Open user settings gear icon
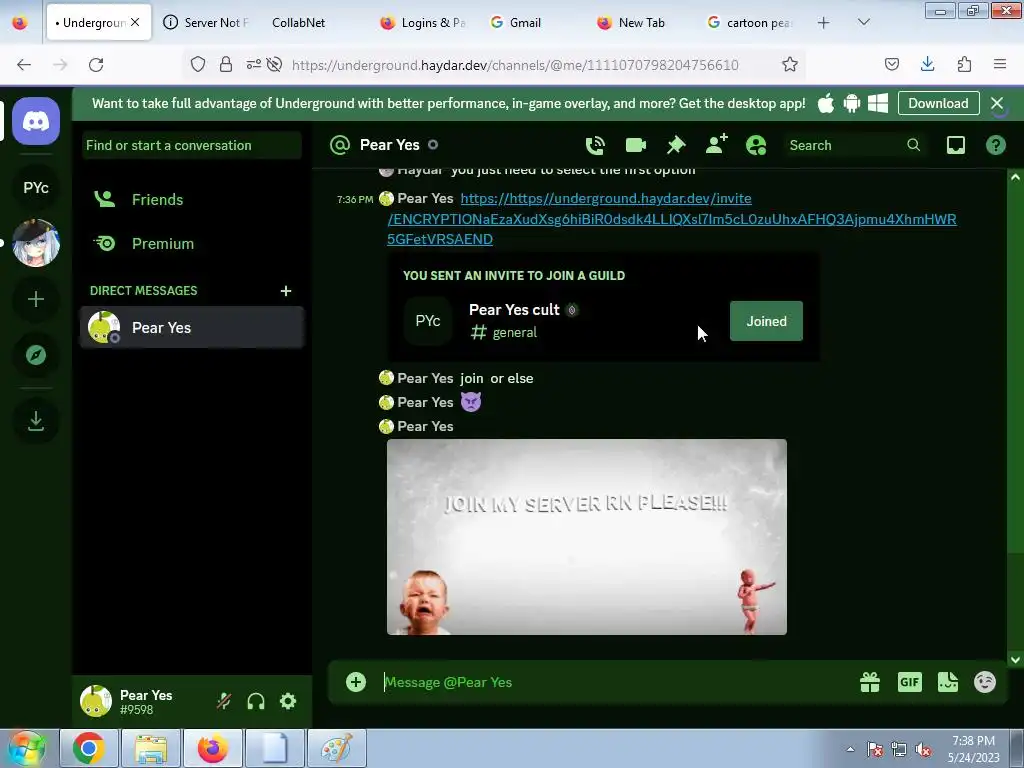The image size is (1024, 768). [x=288, y=701]
